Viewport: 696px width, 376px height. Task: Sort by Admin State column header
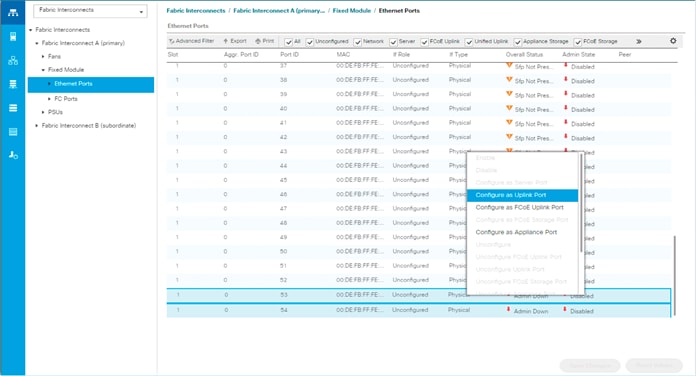point(578,55)
